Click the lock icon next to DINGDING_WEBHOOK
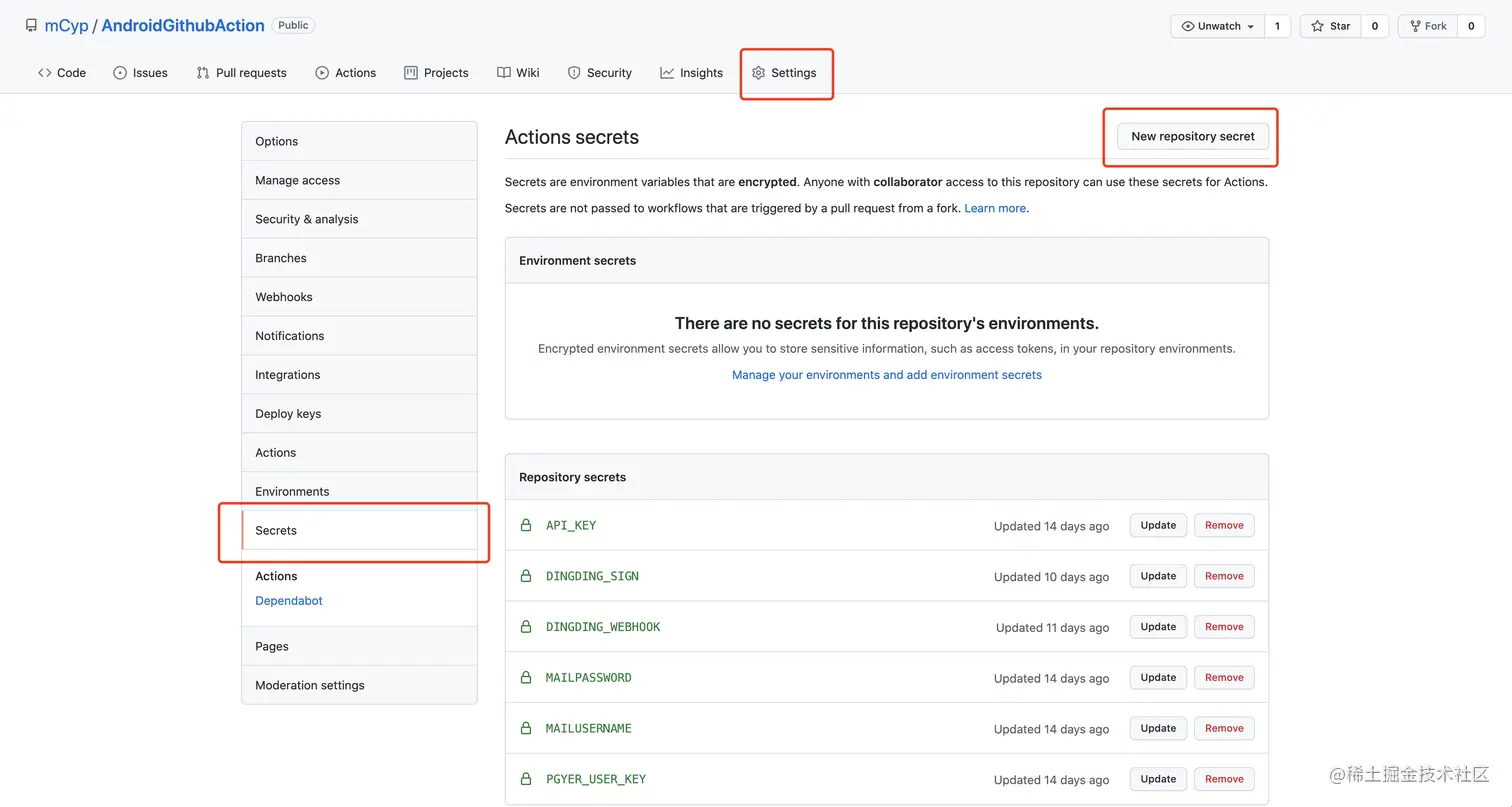The image size is (1512, 807). point(526,627)
